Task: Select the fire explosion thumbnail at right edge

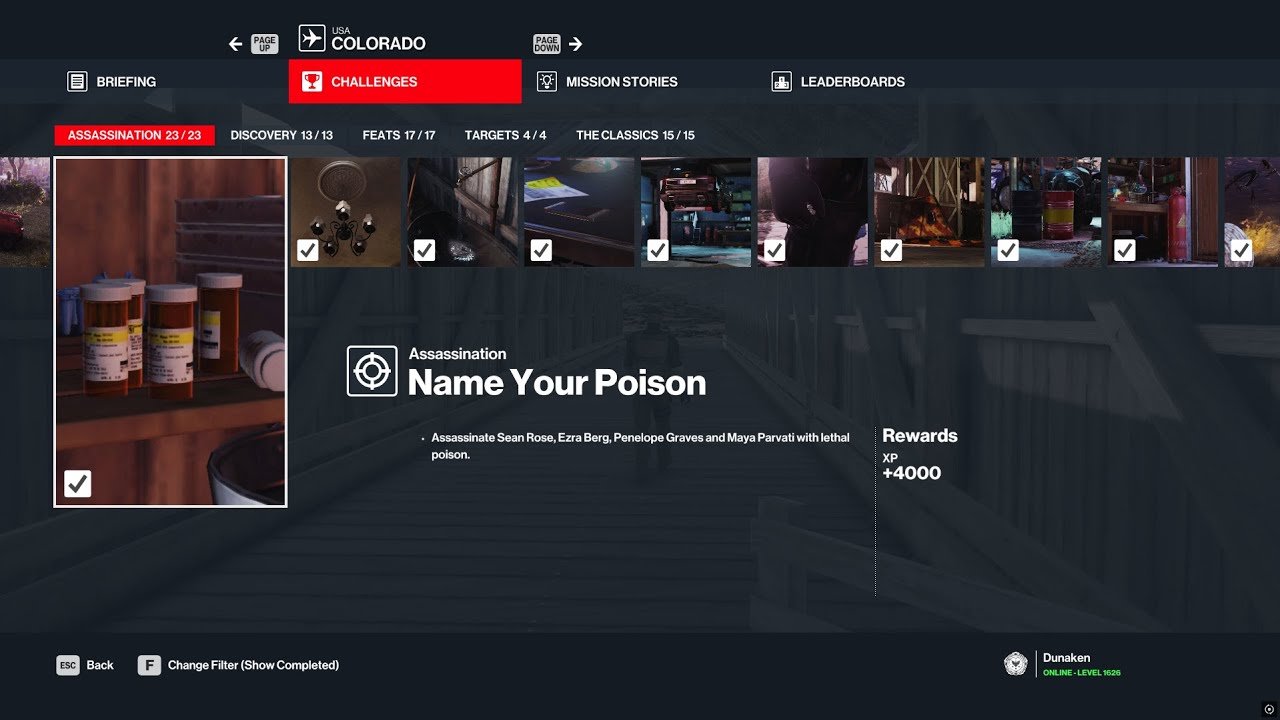Action: [1252, 212]
